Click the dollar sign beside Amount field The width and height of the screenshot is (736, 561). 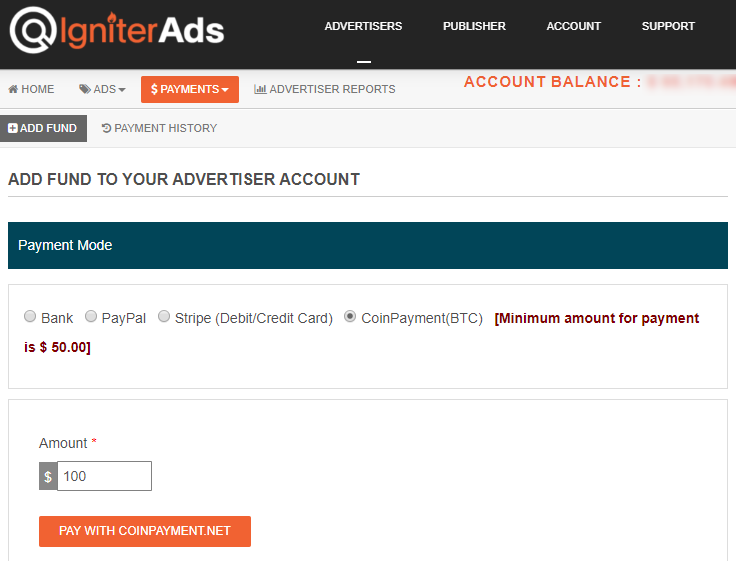[48, 476]
